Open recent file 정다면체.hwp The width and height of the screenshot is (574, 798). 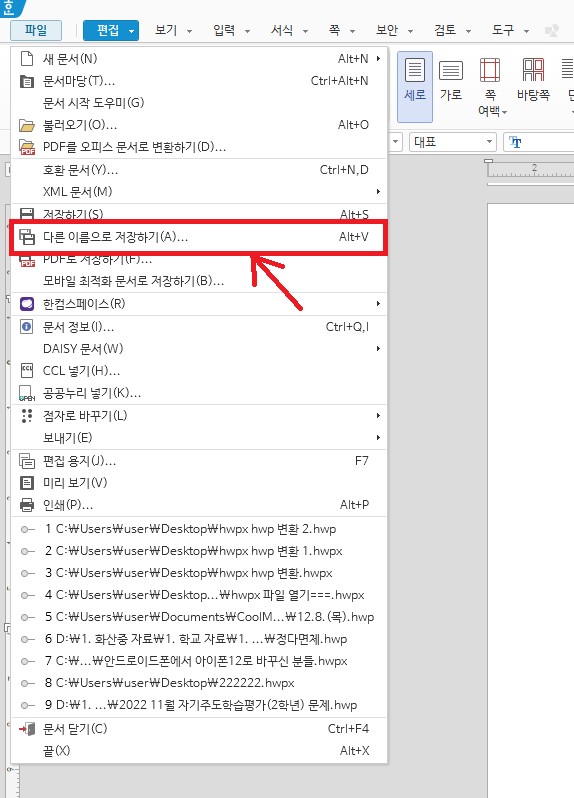[199, 639]
